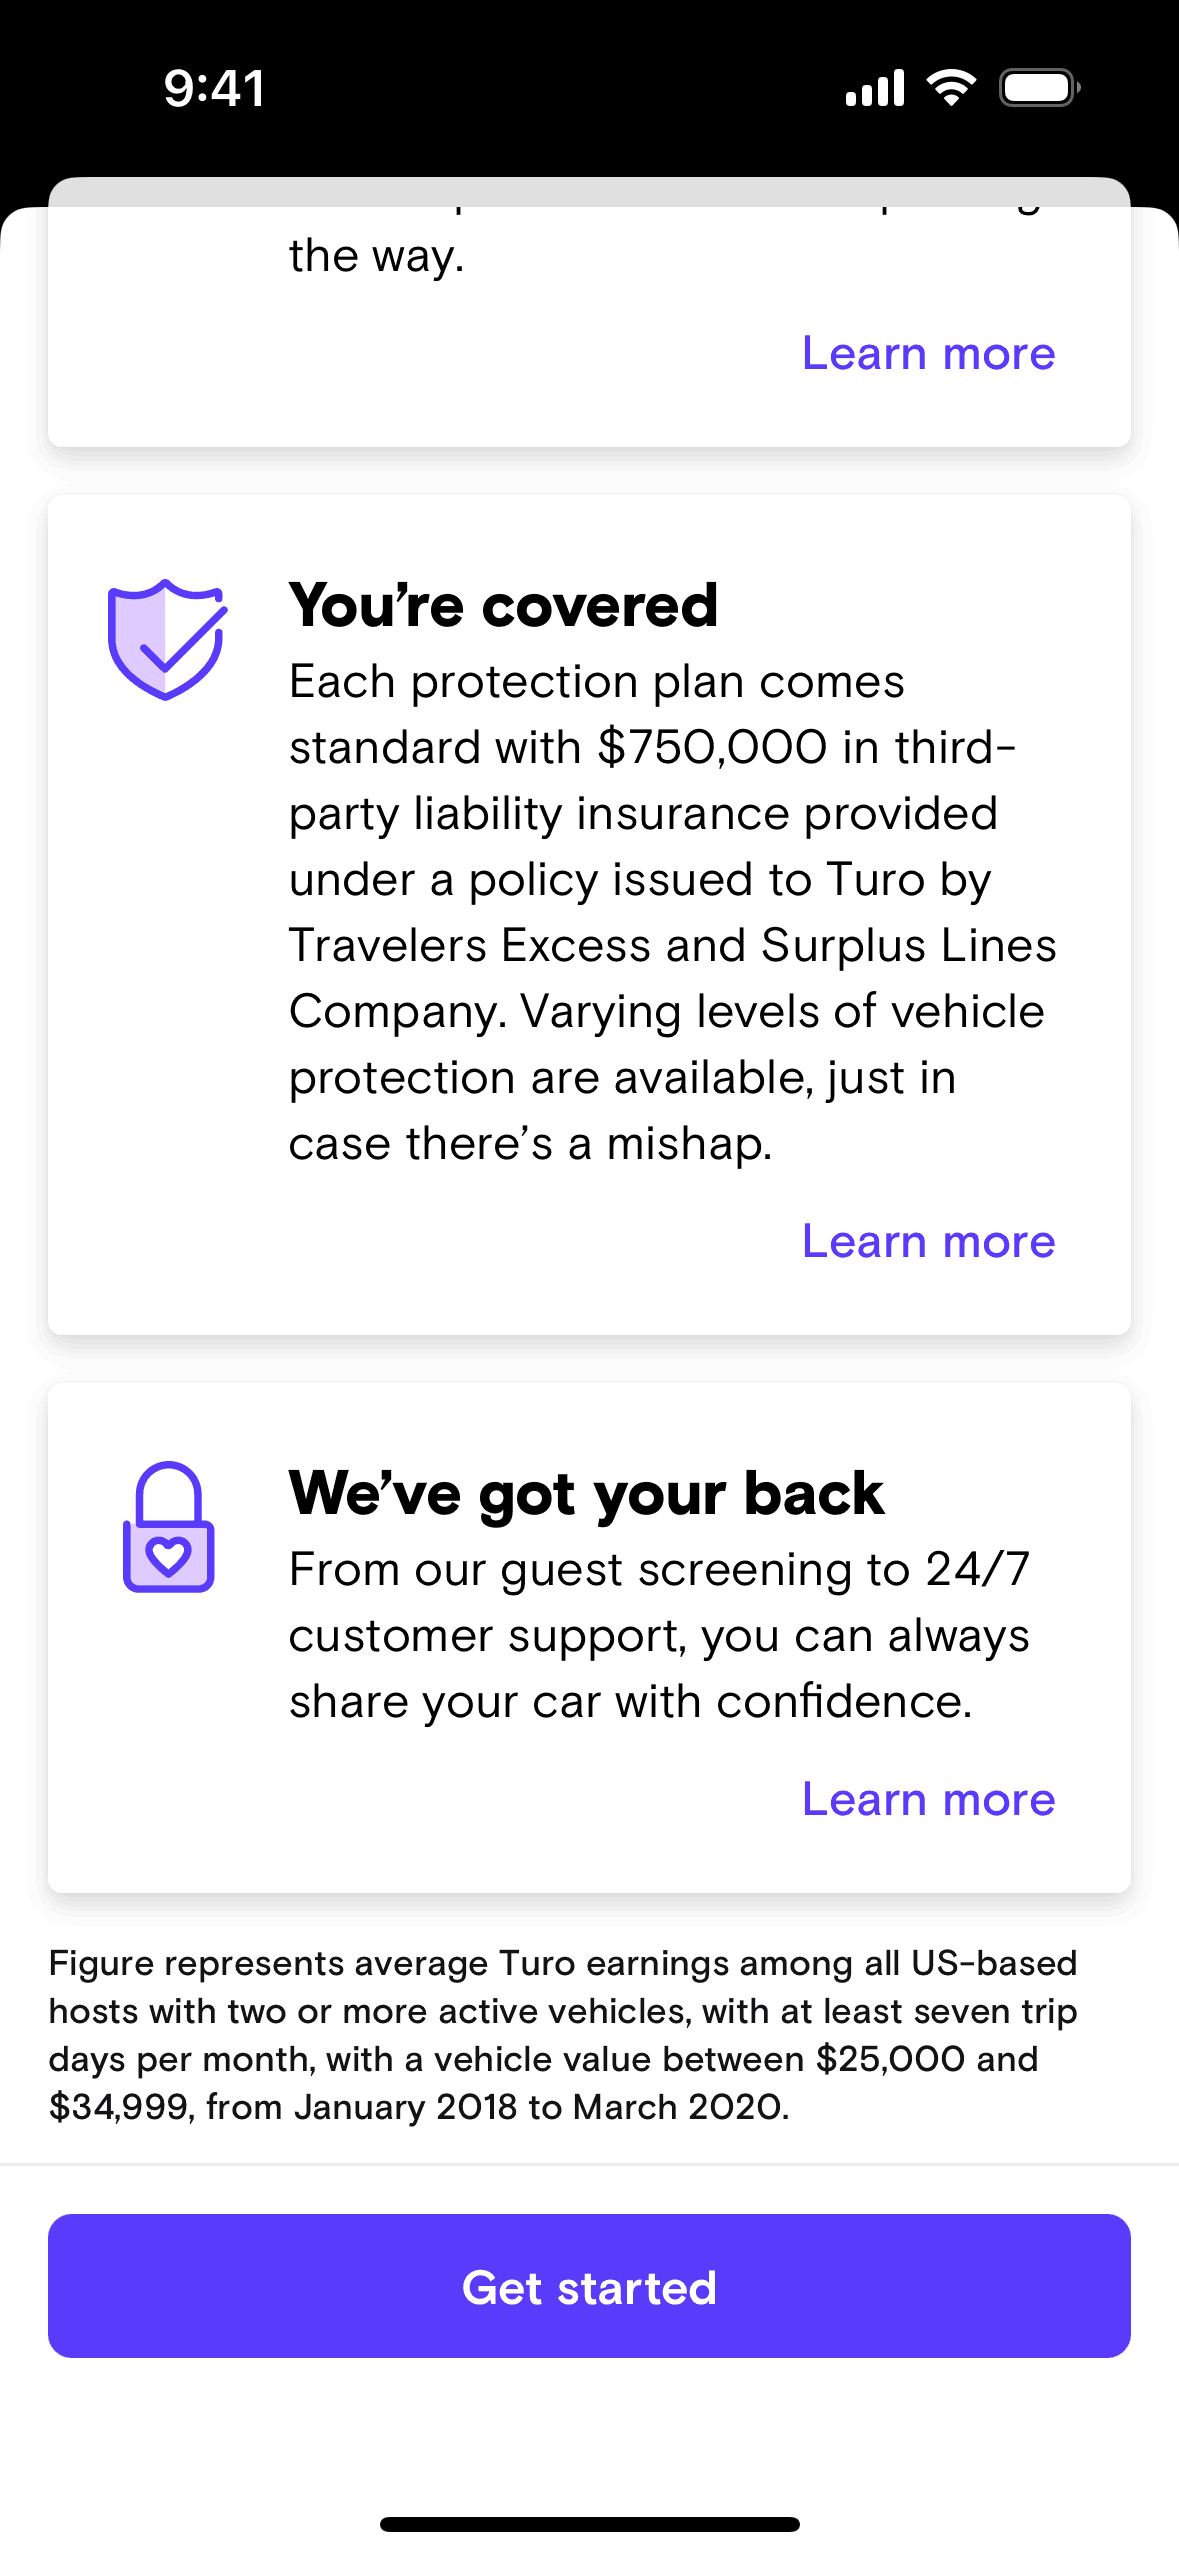Screen dimensions: 1179x2556
Task: Open Learn more below "the way."
Action: point(928,354)
